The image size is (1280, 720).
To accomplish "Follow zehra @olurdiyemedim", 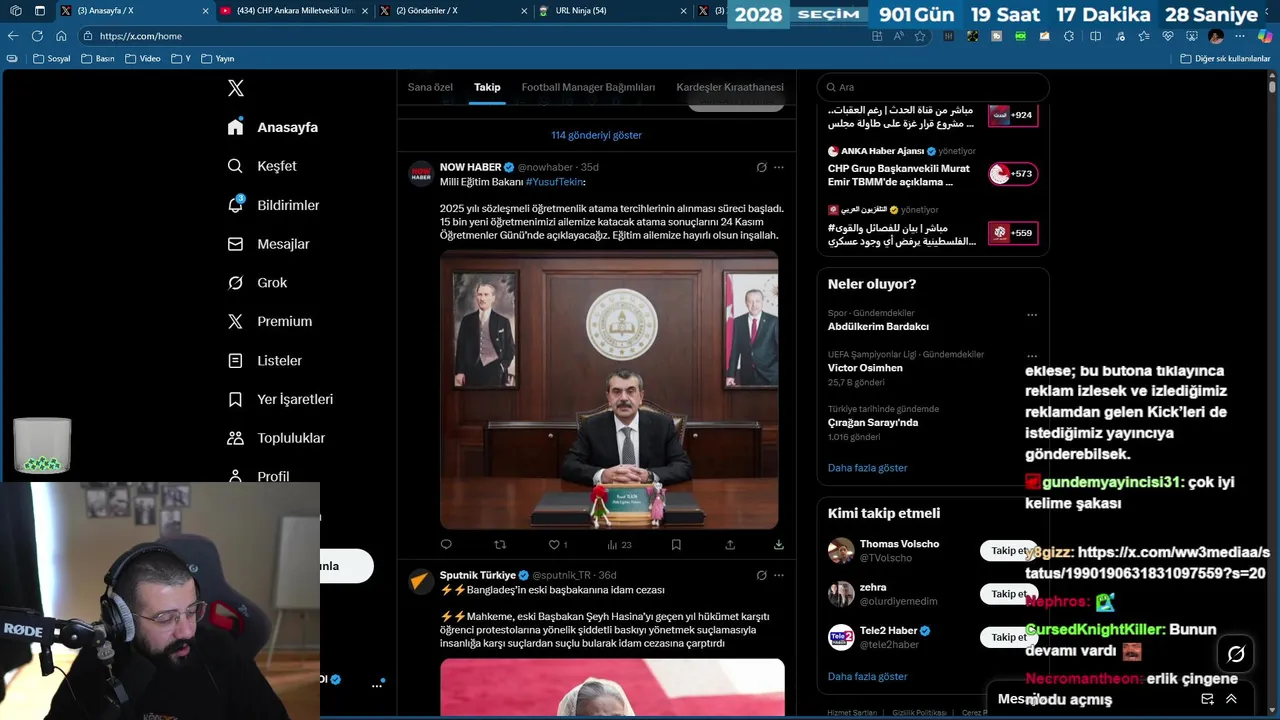I will click(1009, 594).
